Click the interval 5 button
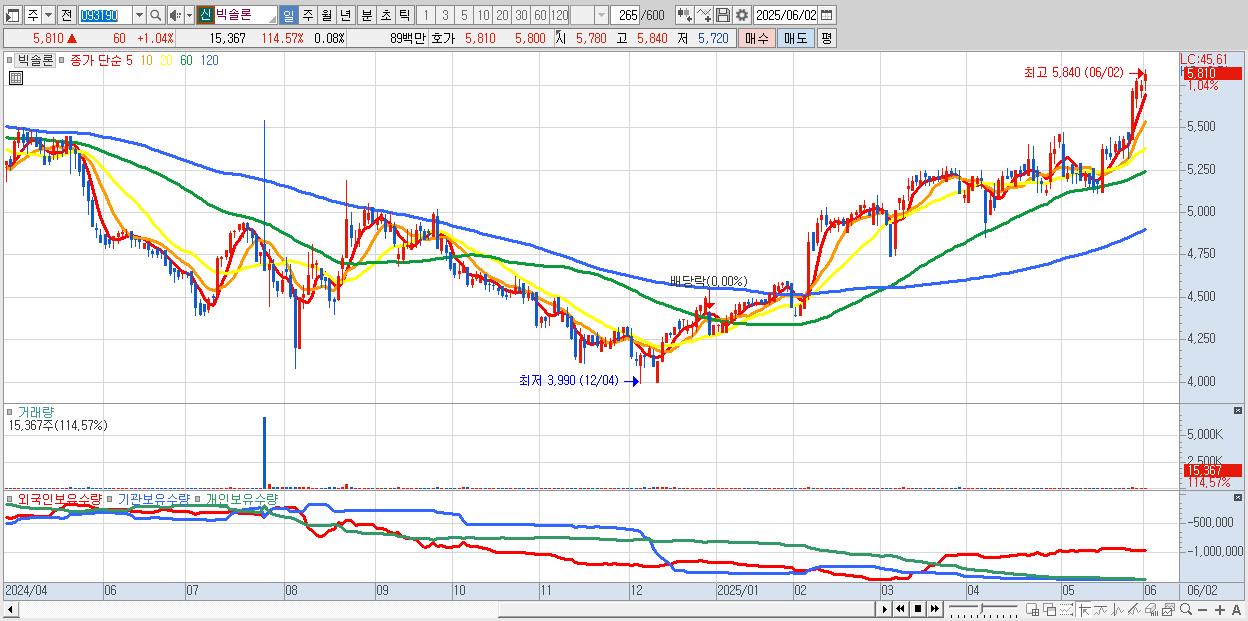The image size is (1248, 621). (464, 15)
